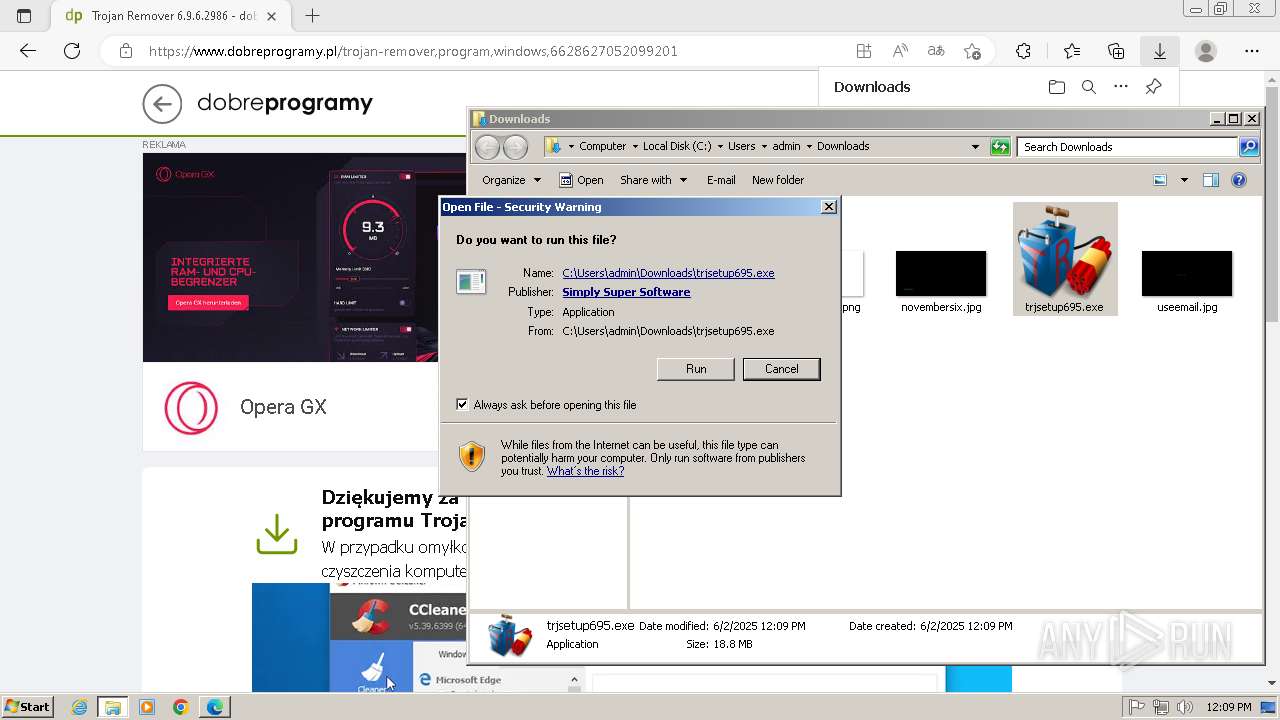
Task: Expand the Share with dropdown
Action: coord(654,180)
